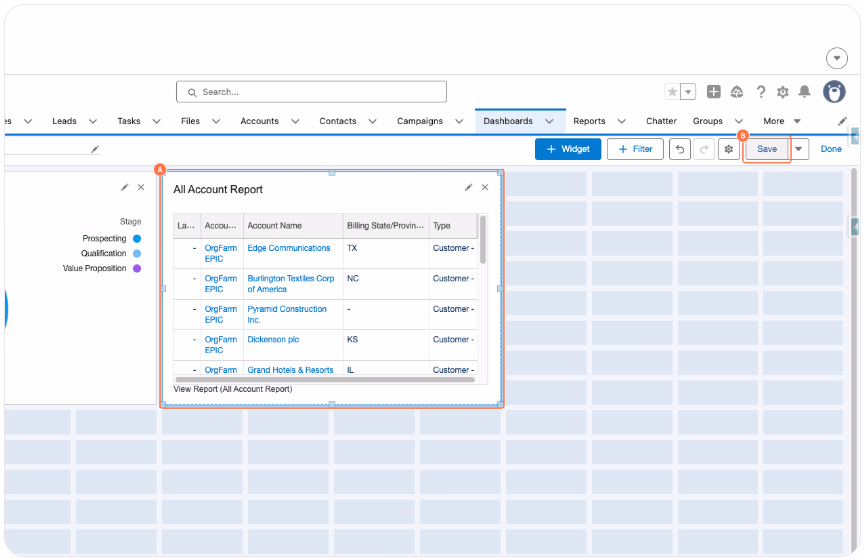Expand the Files tab chevron
864x559 pixels.
216,121
